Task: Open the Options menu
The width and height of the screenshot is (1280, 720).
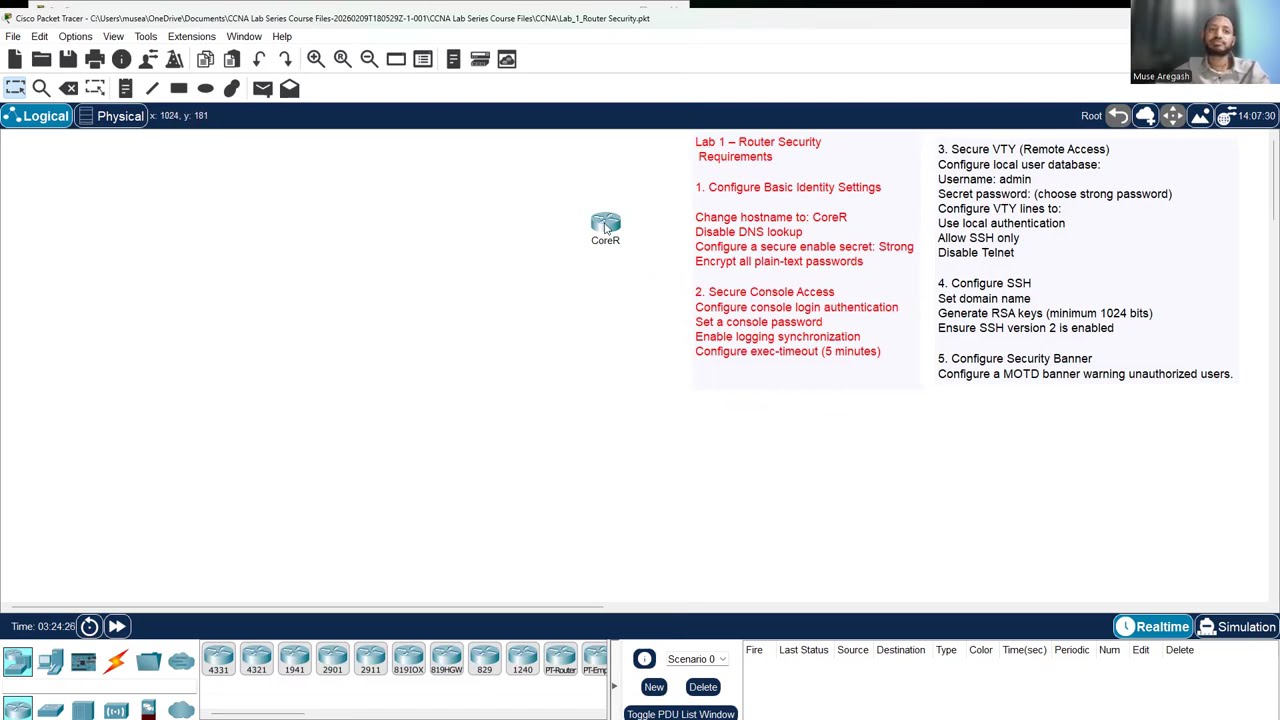Action: pos(75,36)
